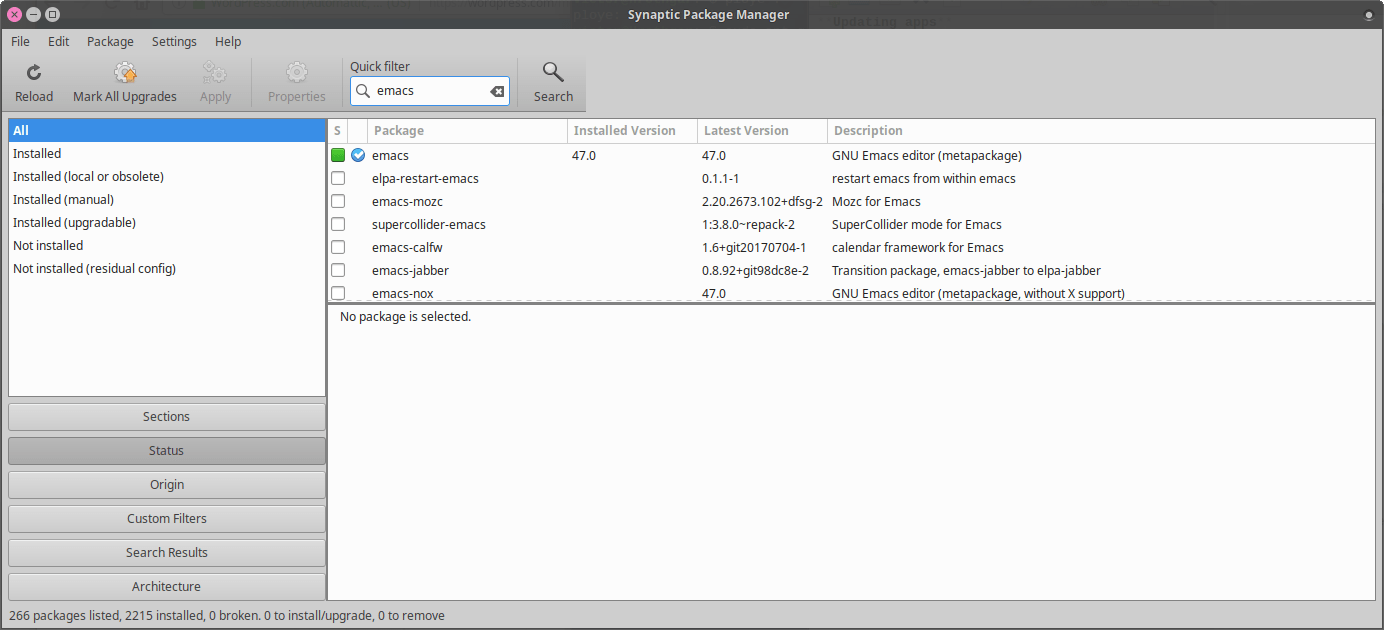This screenshot has height=630, width=1384.
Task: Click the Origin filter button
Action: [x=167, y=485]
